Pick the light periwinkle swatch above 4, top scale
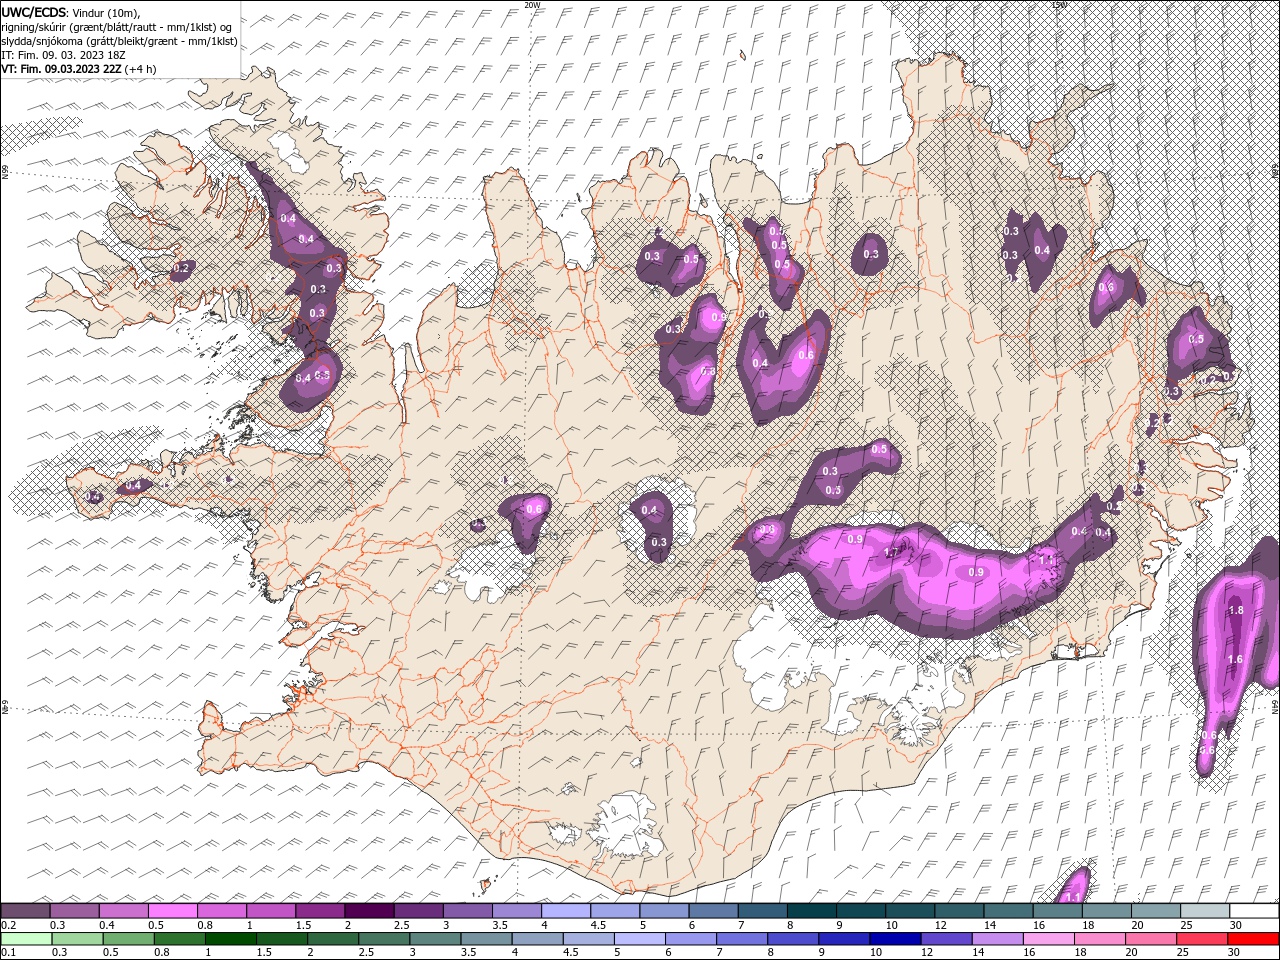Image resolution: width=1280 pixels, height=960 pixels. [x=566, y=911]
